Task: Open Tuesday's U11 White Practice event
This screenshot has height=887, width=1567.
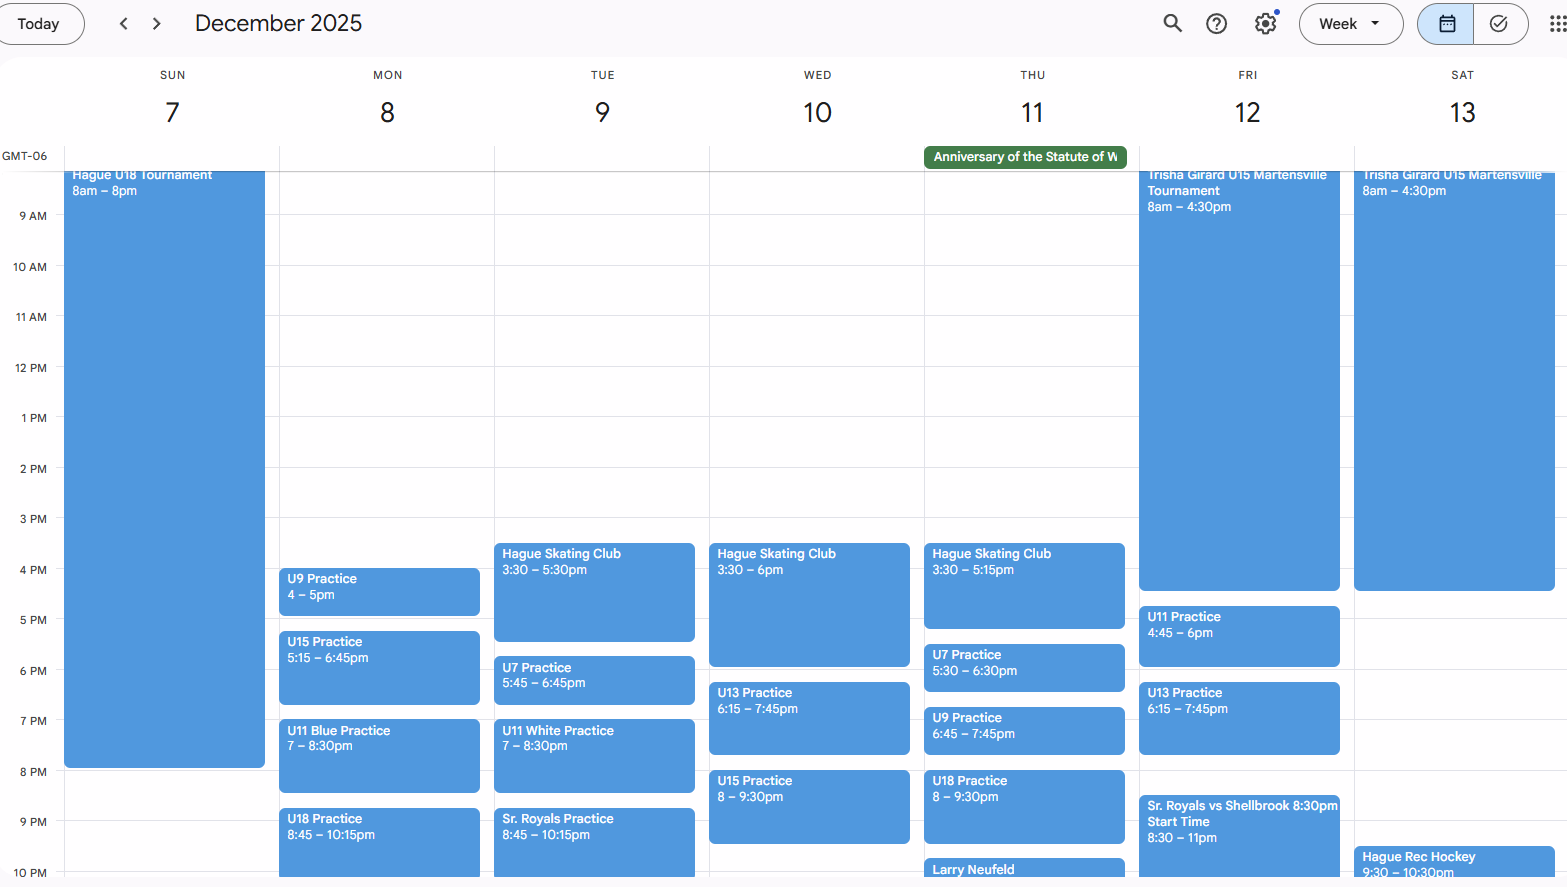Action: [x=594, y=755]
